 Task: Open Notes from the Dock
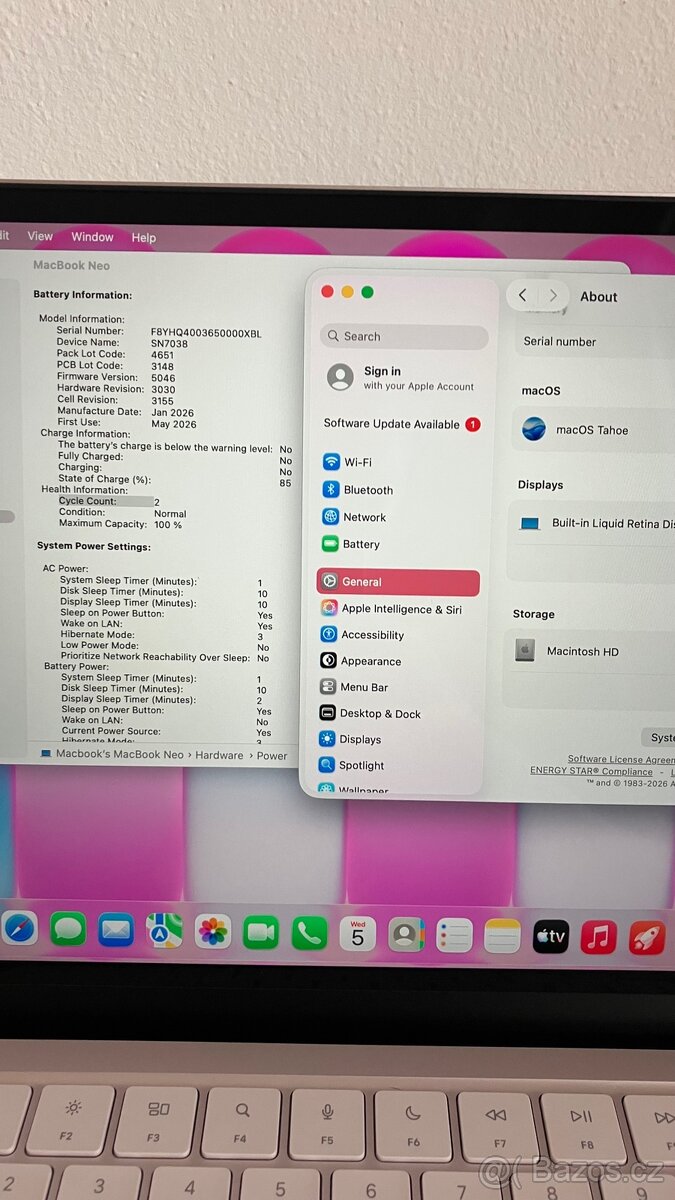coord(503,936)
